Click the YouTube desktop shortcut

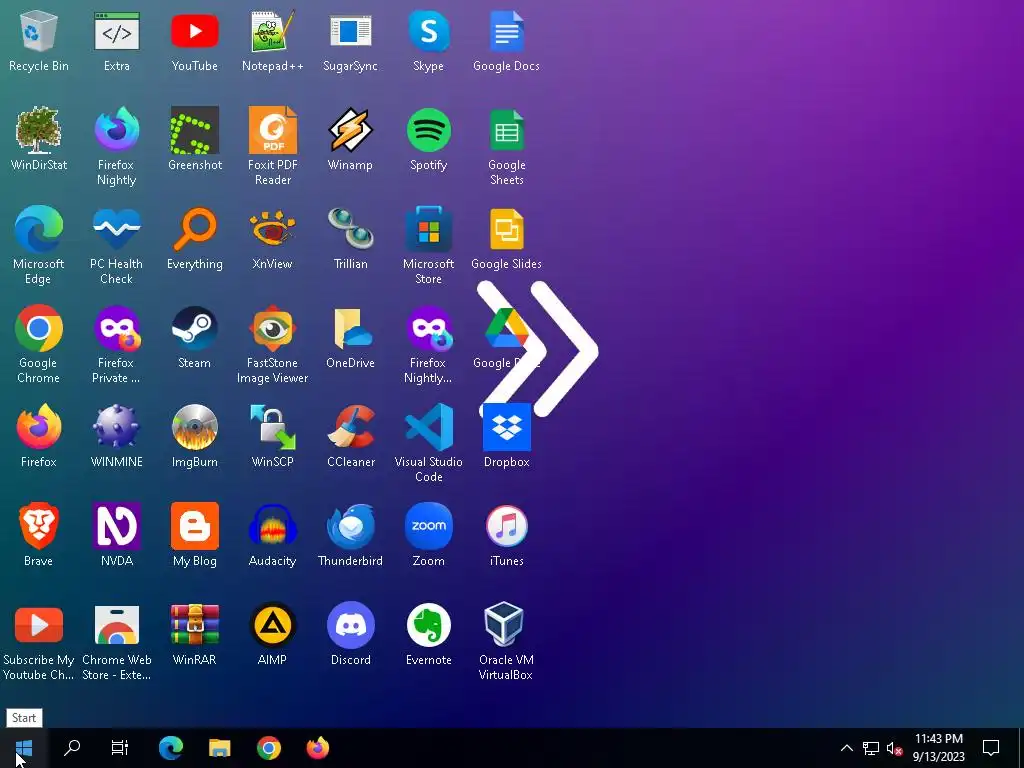[195, 31]
